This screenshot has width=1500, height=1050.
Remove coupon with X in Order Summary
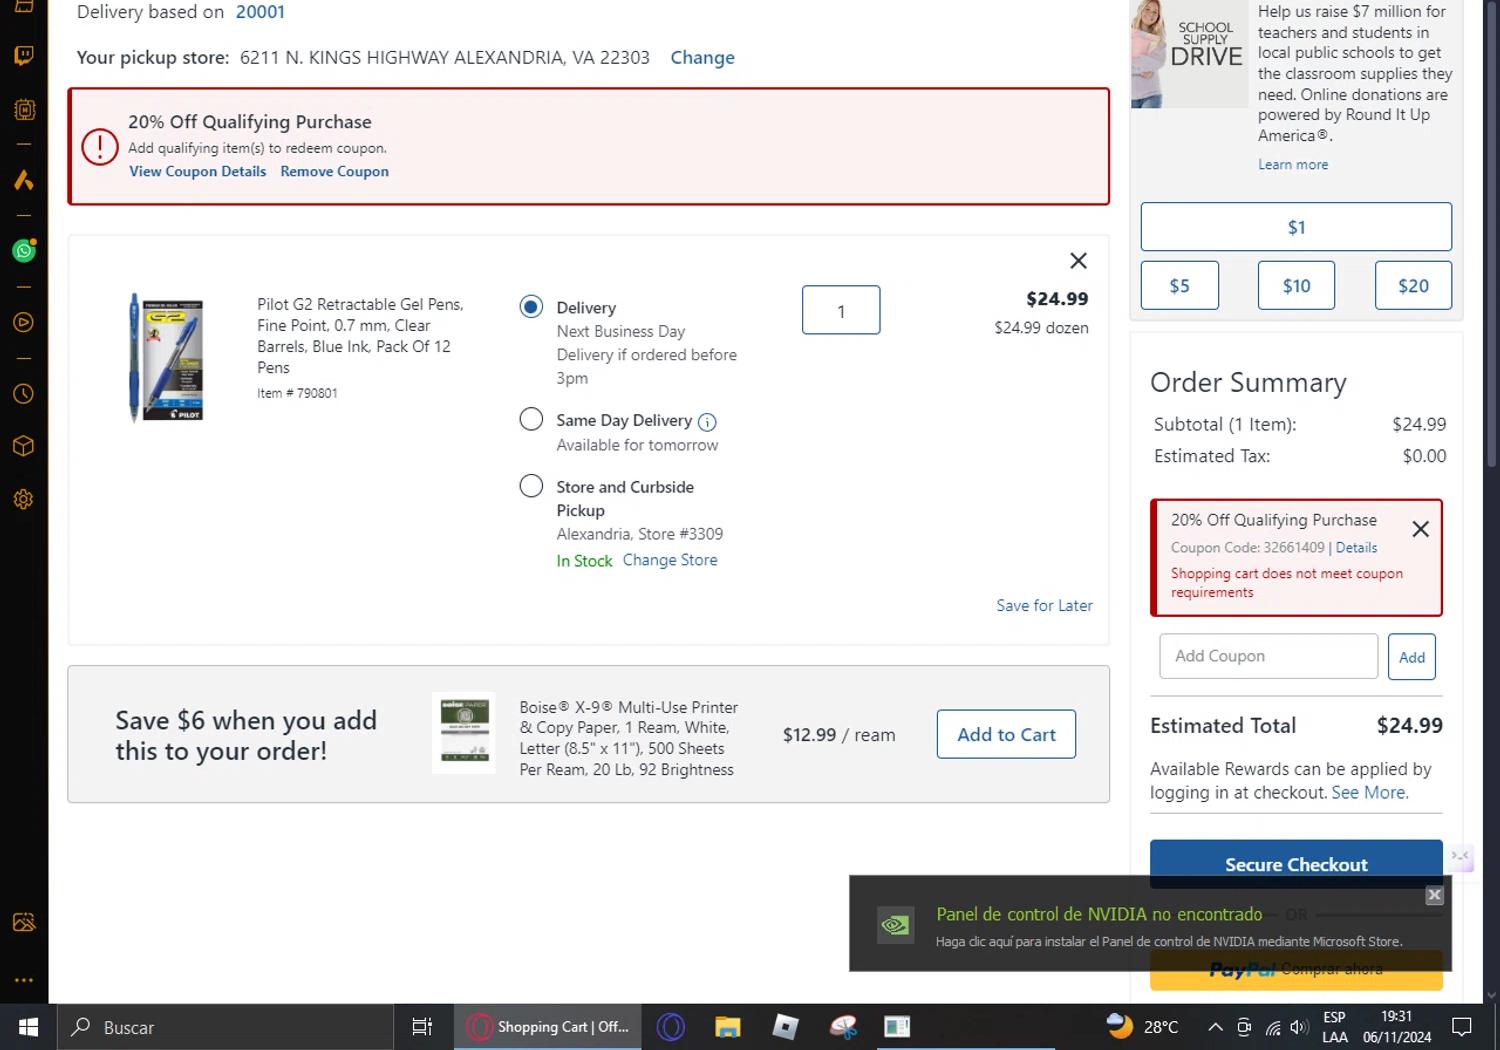click(1420, 529)
